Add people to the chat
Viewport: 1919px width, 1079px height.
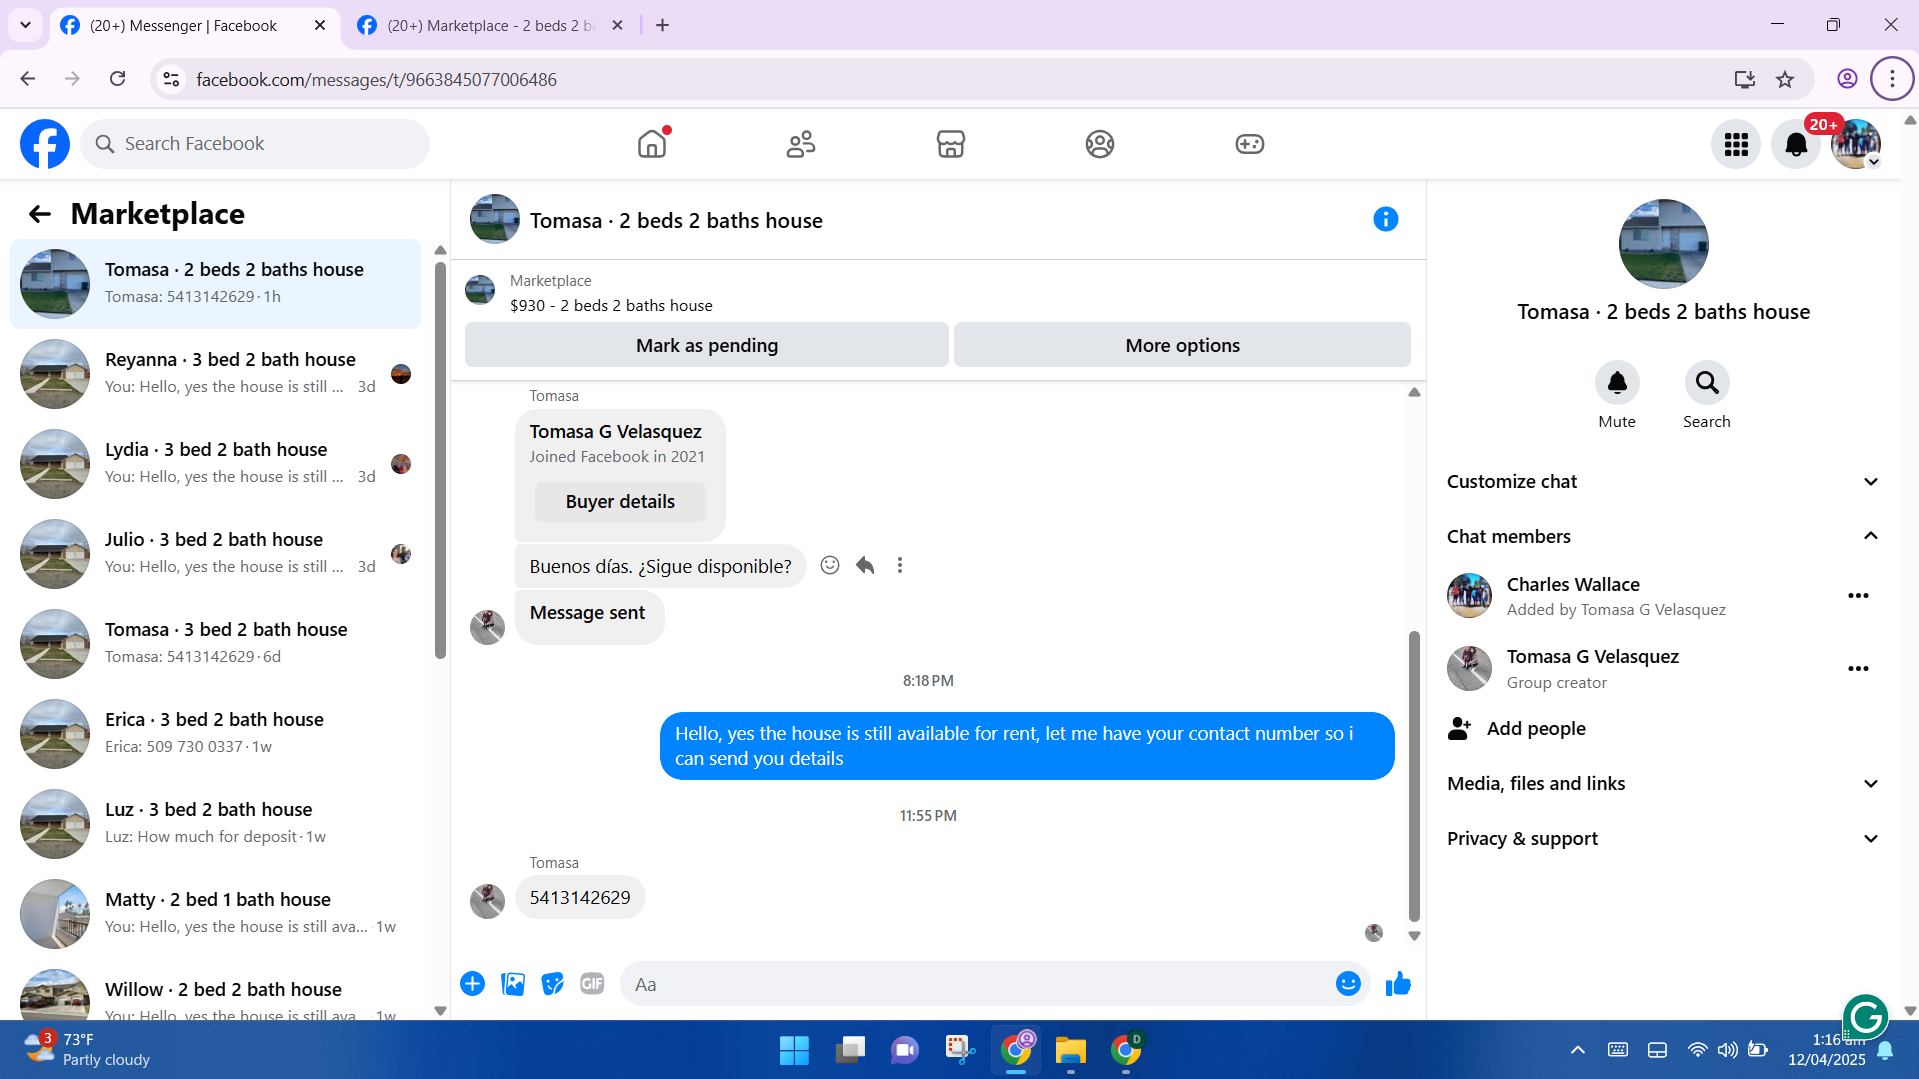coord(1517,729)
